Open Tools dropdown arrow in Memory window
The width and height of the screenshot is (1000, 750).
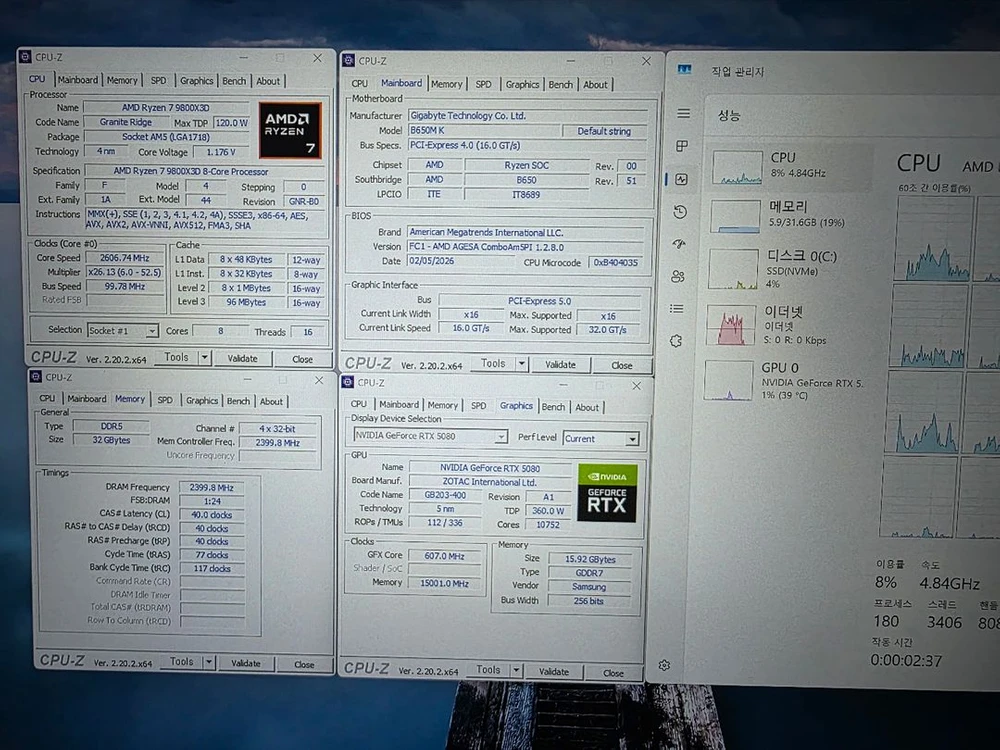tap(209, 663)
